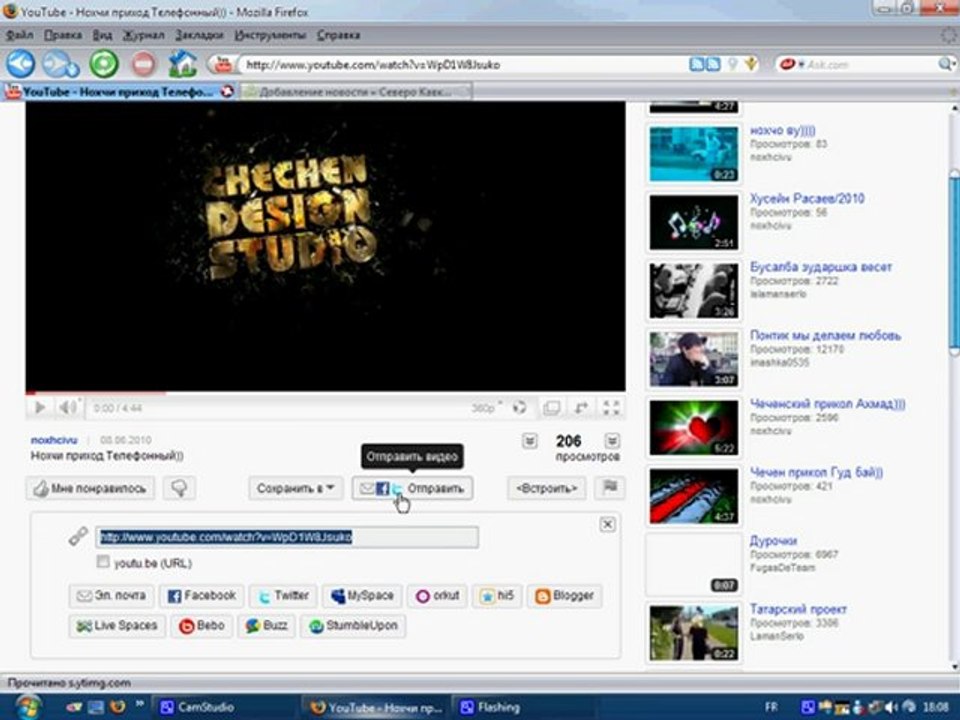The height and width of the screenshot is (720, 960).
Task: Open the Бусалба зударшка весет video thumbnail
Action: 694,290
